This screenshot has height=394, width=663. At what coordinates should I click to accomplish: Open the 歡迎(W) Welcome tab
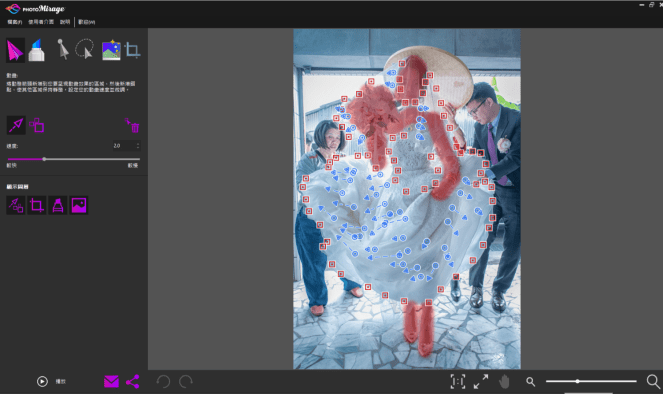87,22
